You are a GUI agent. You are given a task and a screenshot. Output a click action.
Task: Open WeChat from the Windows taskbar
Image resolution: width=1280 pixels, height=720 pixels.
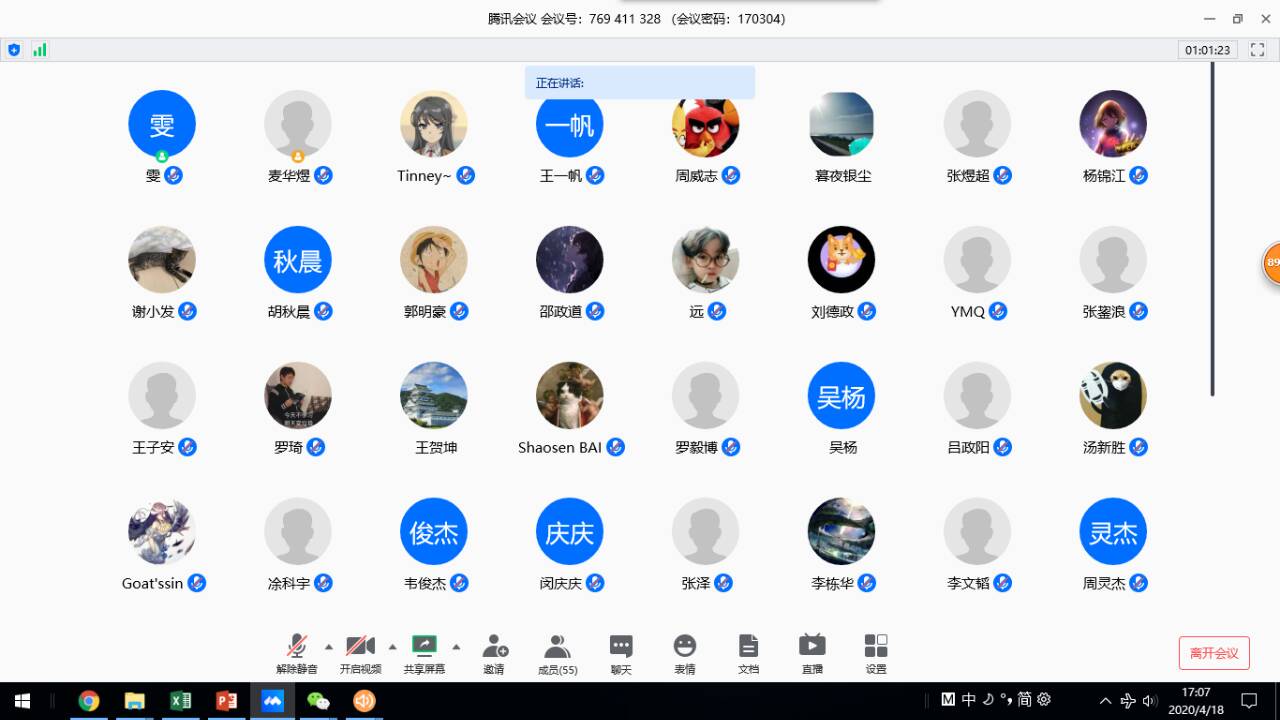pos(318,701)
